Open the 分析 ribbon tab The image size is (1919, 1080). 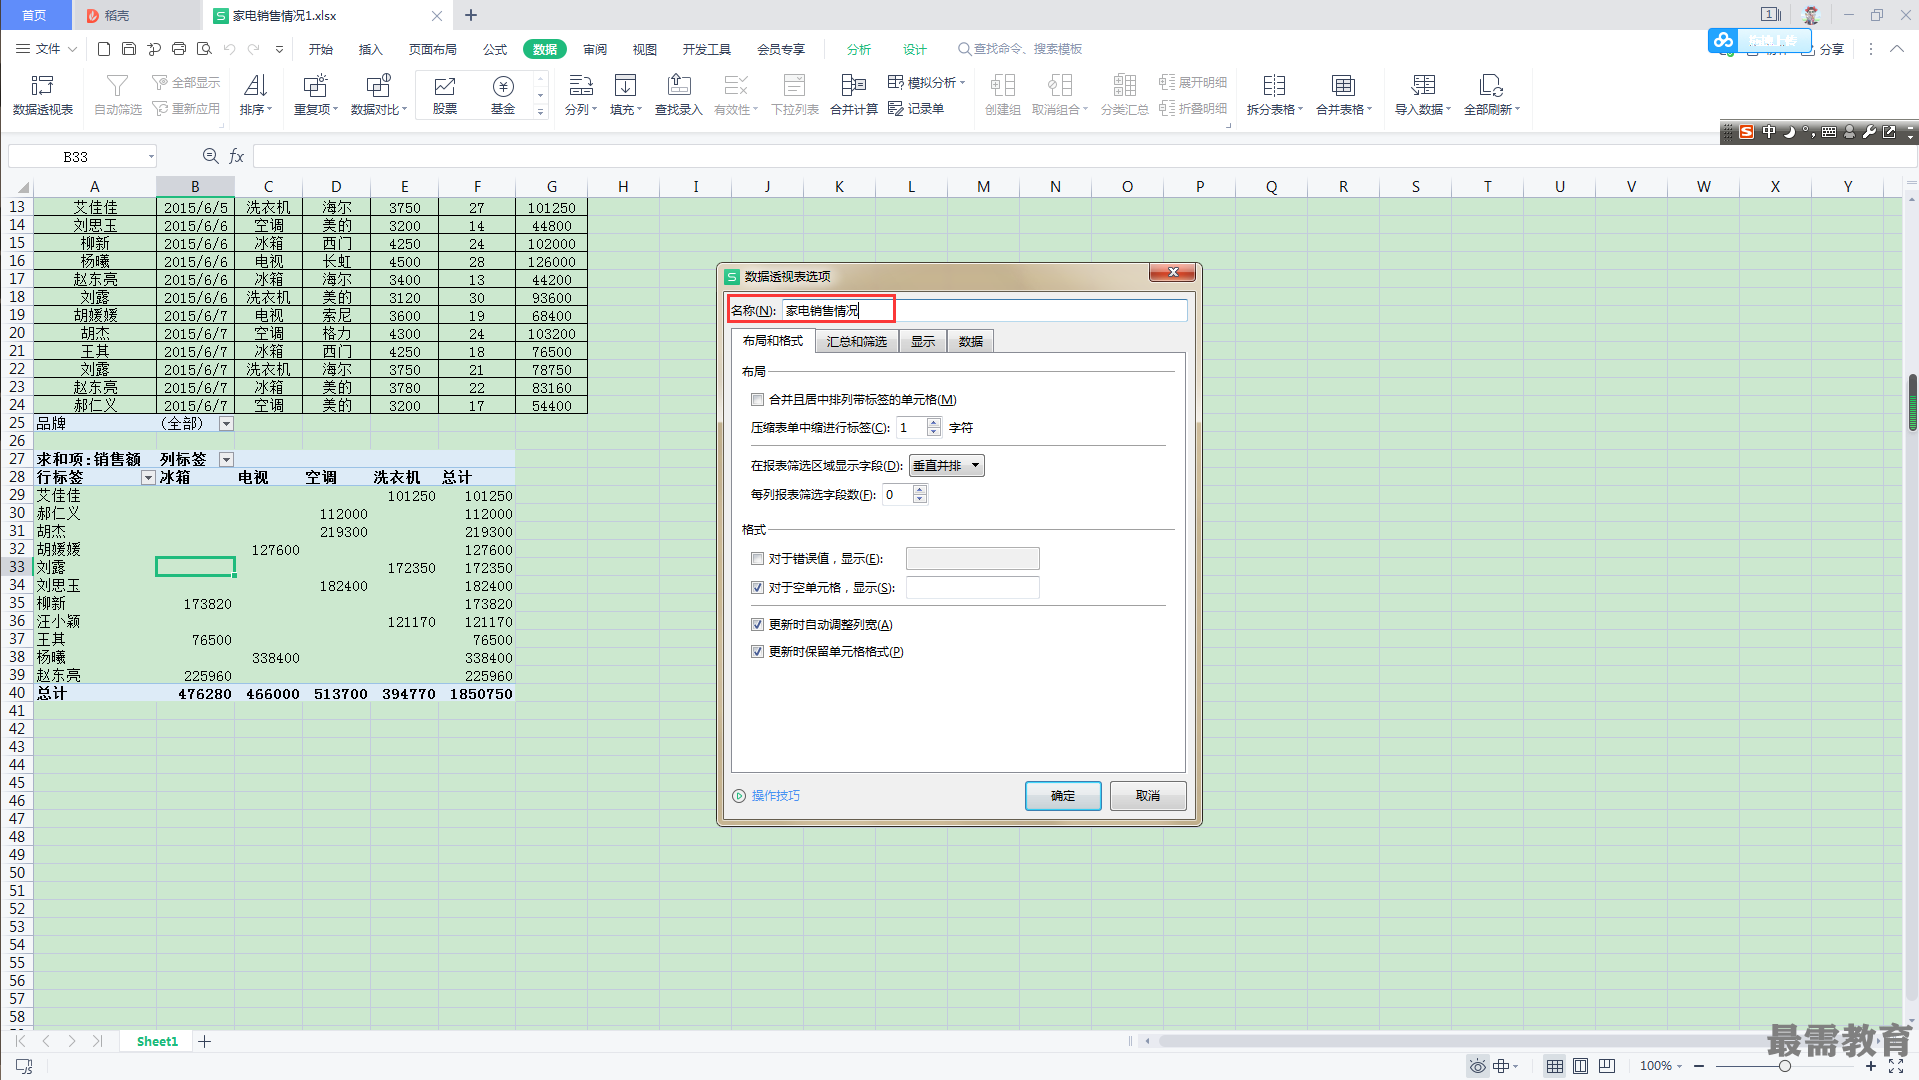859,49
